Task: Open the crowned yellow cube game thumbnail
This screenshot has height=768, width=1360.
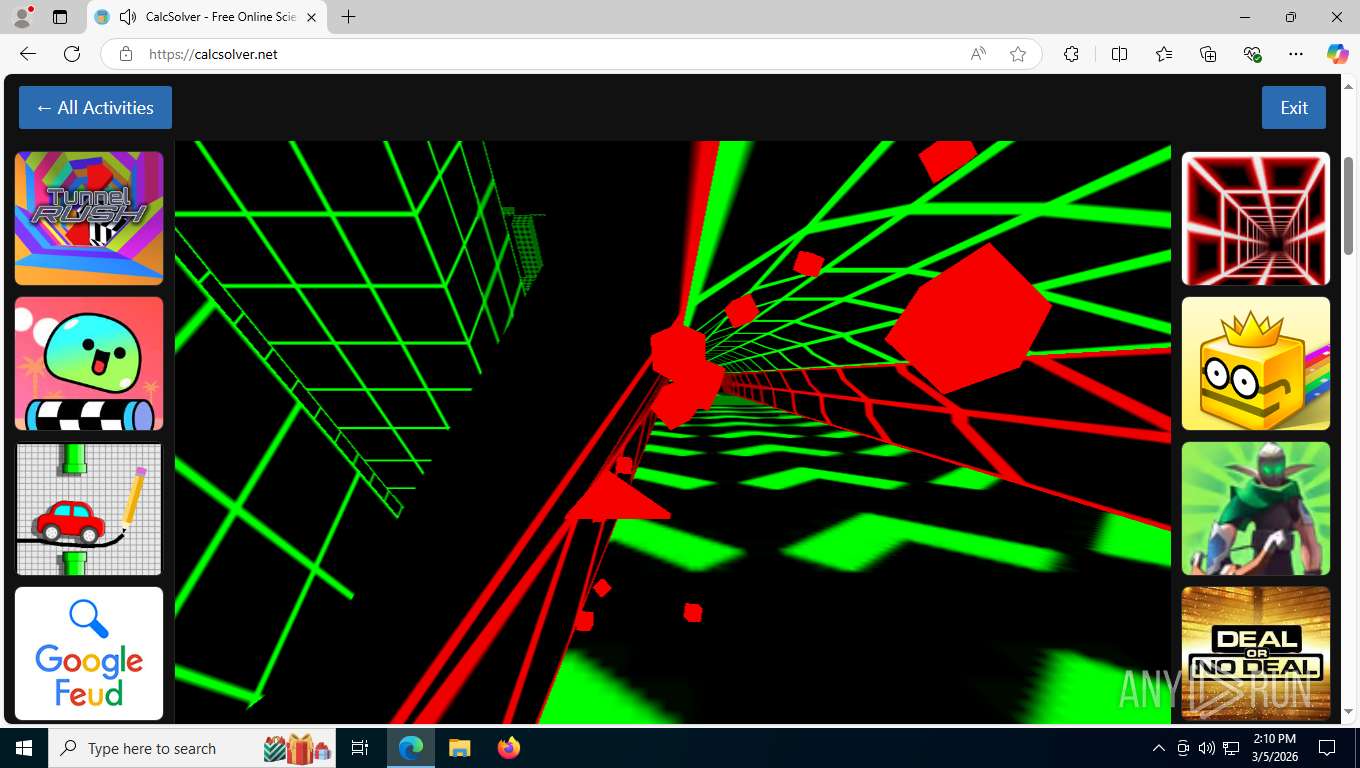Action: pyautogui.click(x=1256, y=363)
